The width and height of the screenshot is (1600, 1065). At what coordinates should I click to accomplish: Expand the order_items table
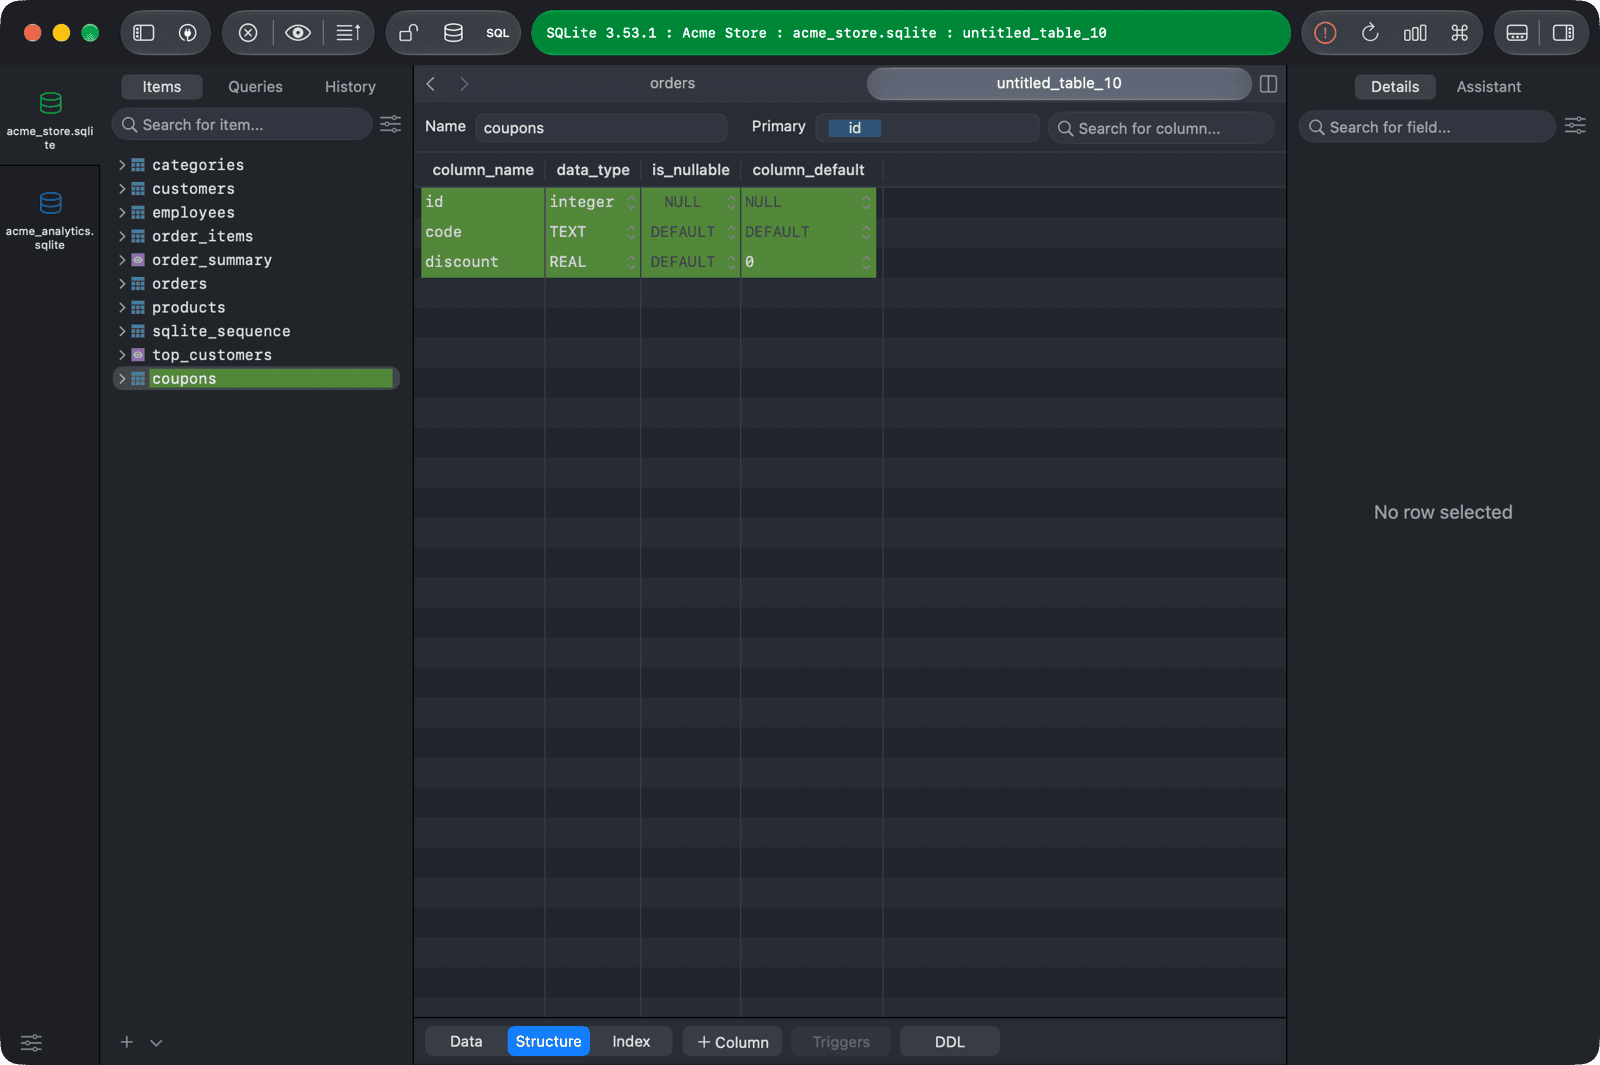pyautogui.click(x=122, y=236)
